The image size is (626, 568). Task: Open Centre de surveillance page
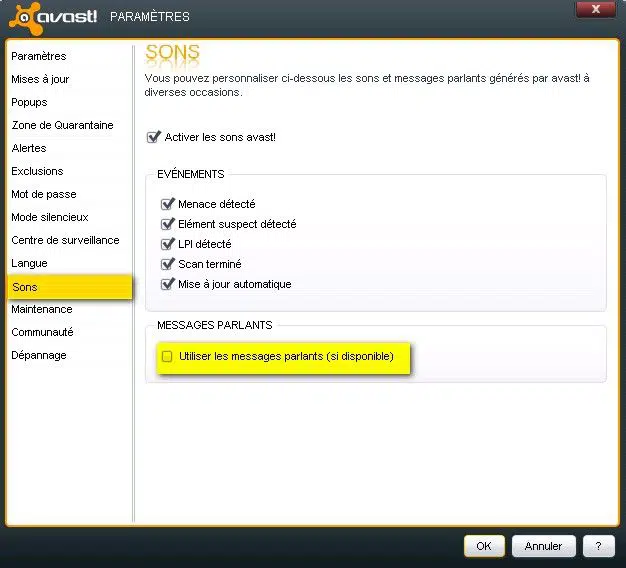coord(65,240)
